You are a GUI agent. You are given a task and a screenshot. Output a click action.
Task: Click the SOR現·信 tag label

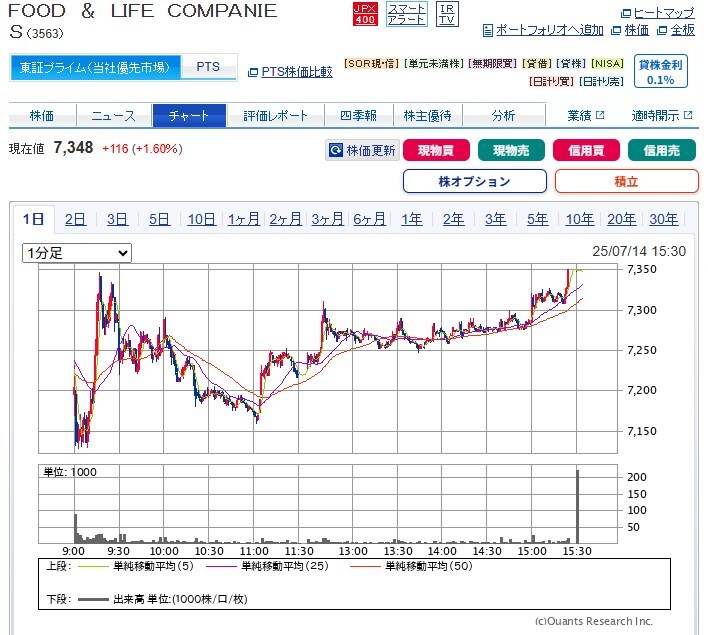(371, 64)
